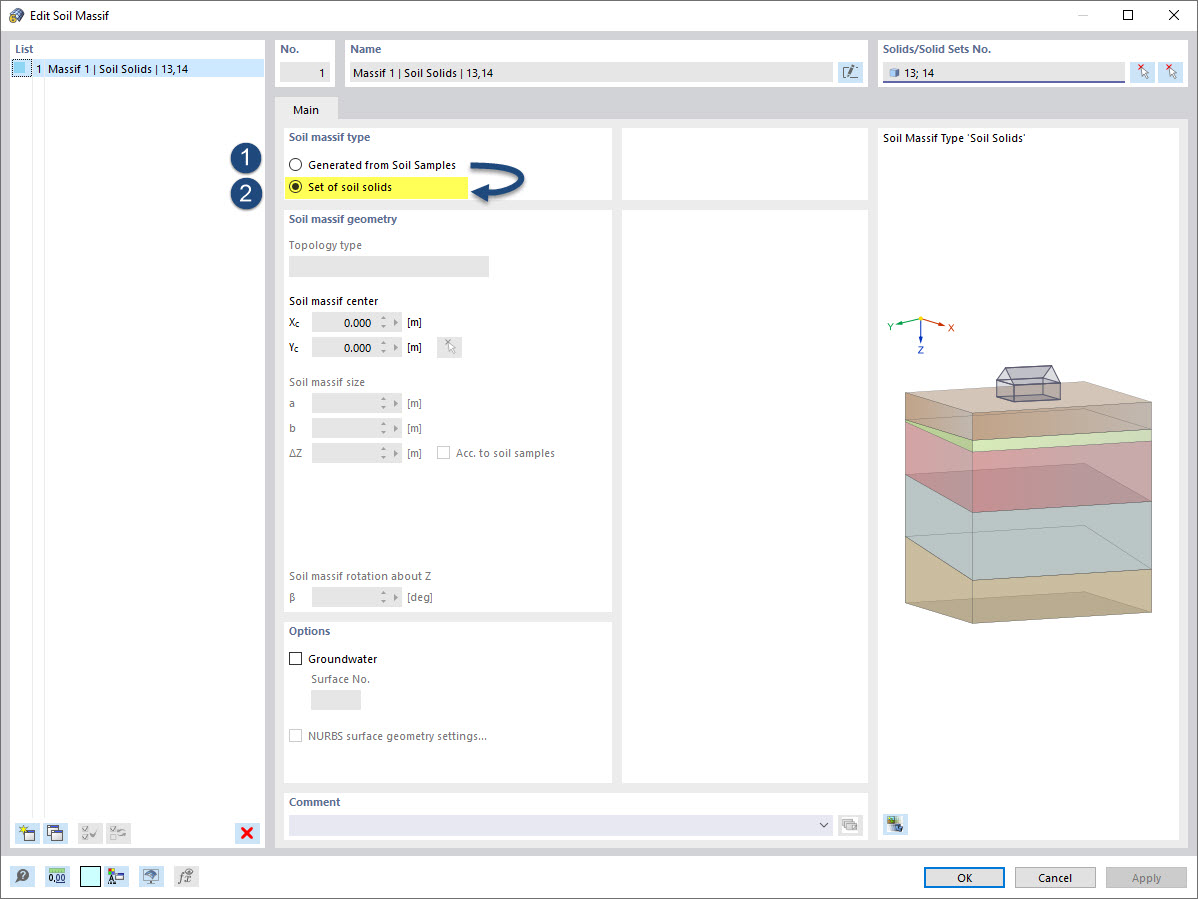Click the list item color square for Massif 1

21,69
